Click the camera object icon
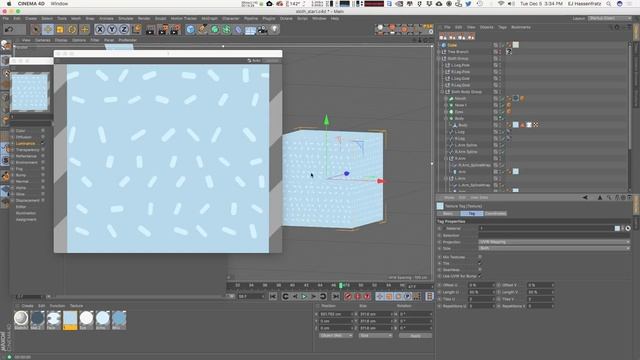Image resolution: width=640 pixels, height=360 pixels. tap(262, 29)
